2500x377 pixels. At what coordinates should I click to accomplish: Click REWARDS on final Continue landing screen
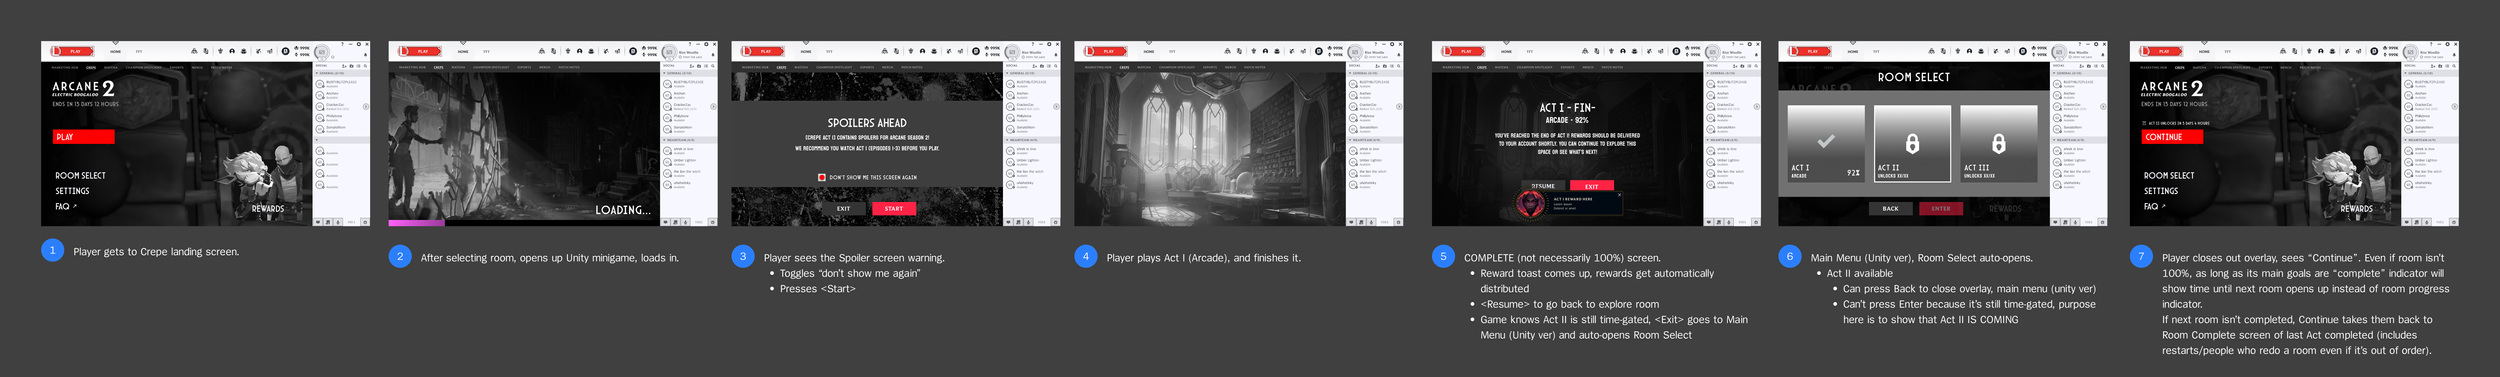[x=2357, y=209]
